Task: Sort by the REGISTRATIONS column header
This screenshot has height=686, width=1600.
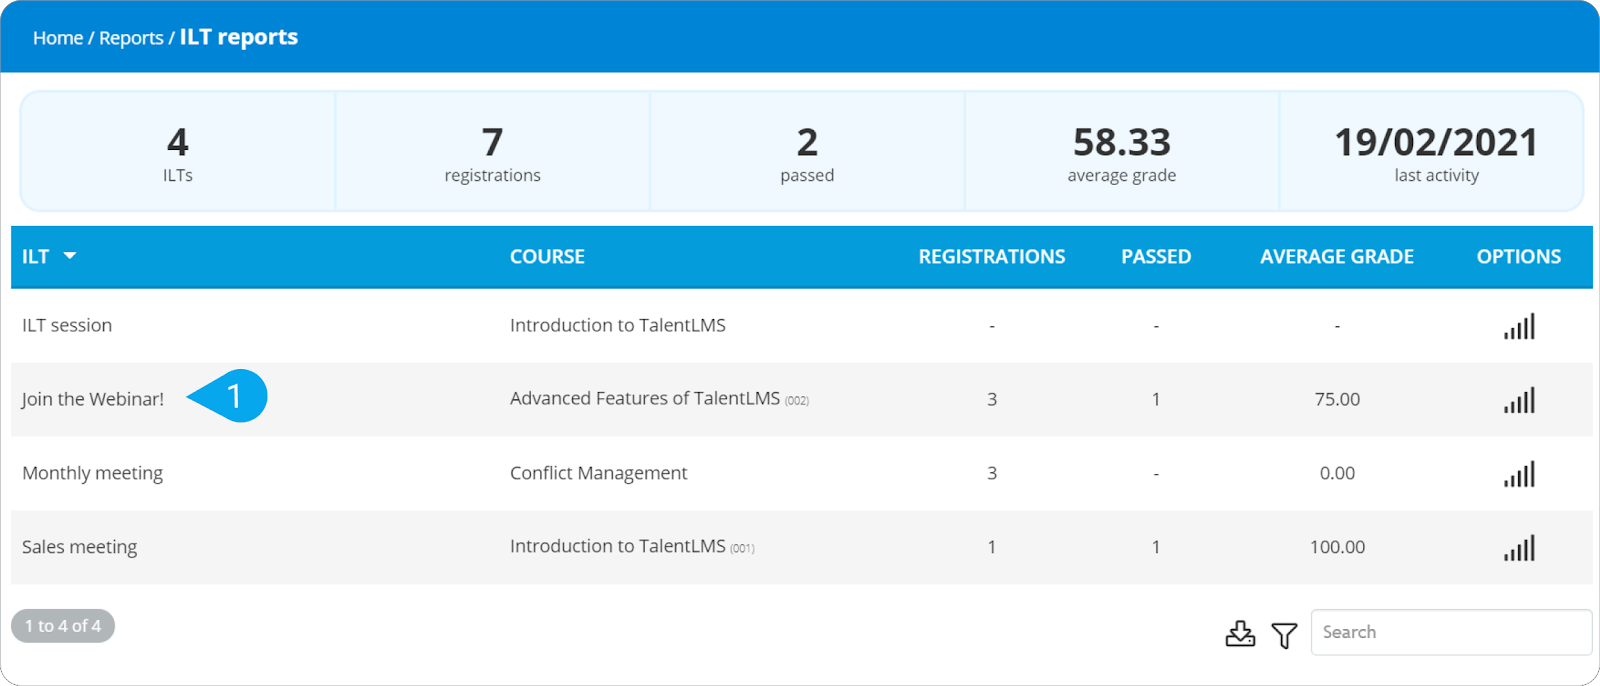Action: (x=992, y=257)
